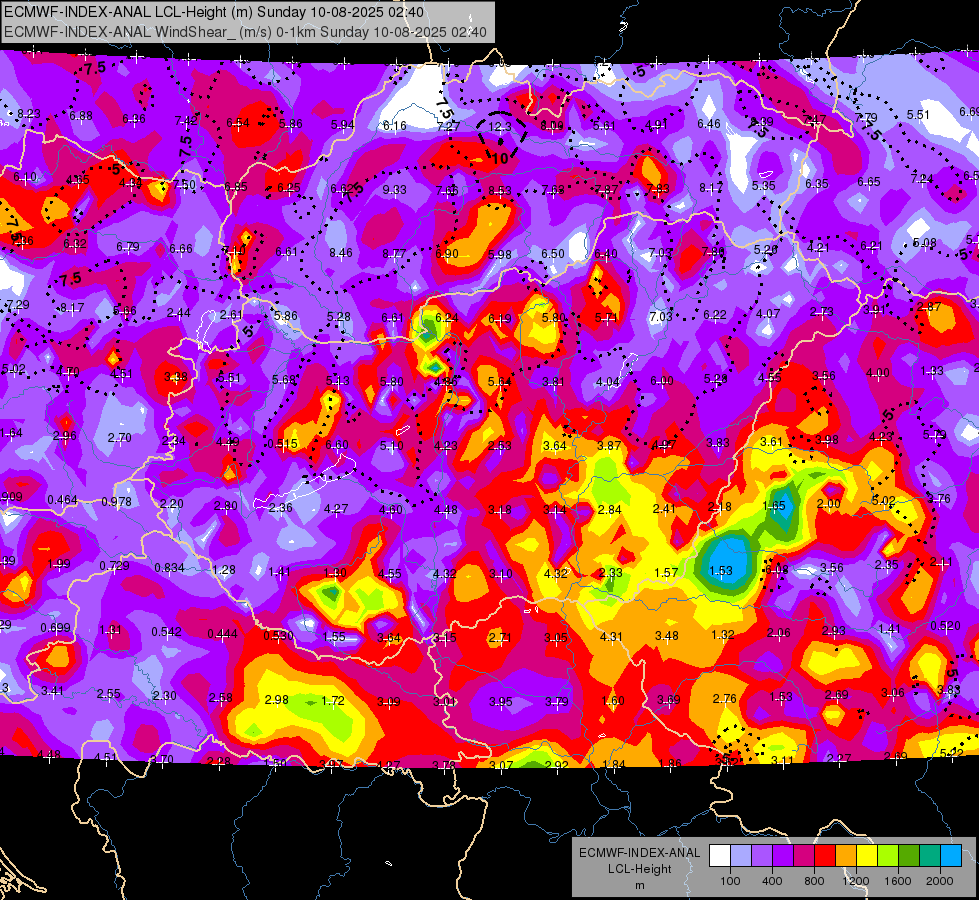Click the dark green legend swatch
The height and width of the screenshot is (900, 979).
909,856
